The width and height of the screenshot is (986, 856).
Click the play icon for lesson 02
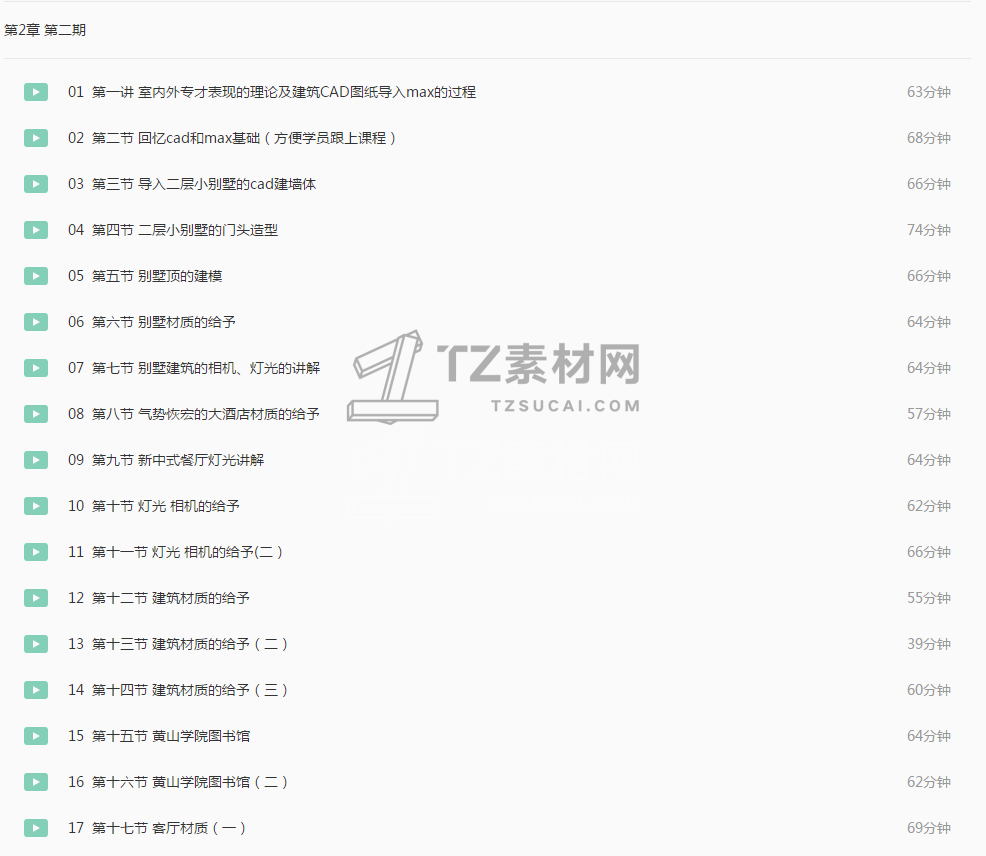click(x=36, y=138)
